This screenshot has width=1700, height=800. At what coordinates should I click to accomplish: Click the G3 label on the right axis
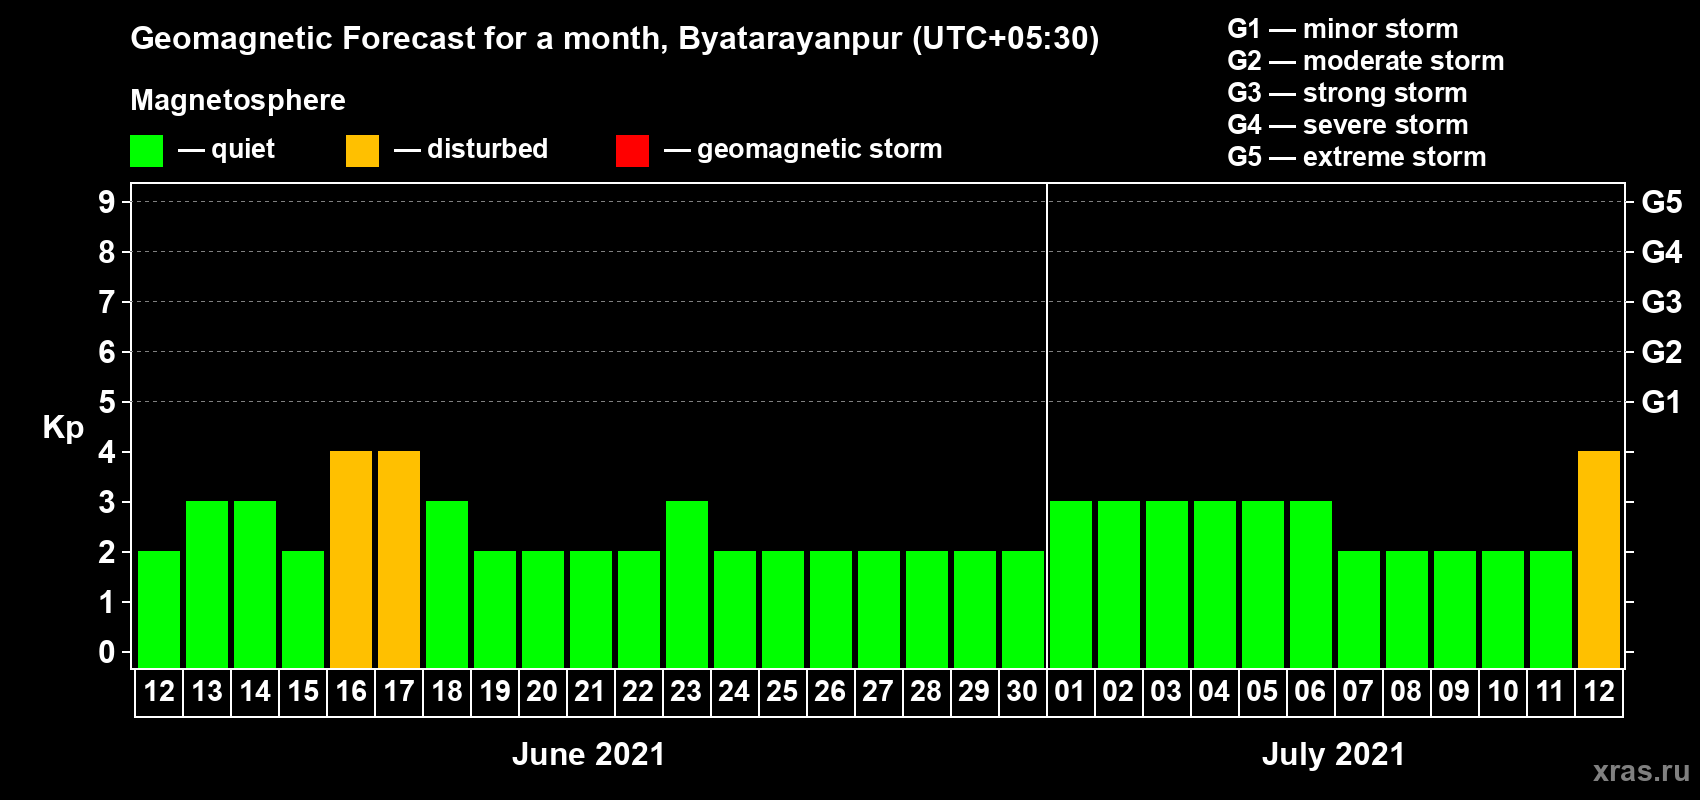(x=1661, y=302)
